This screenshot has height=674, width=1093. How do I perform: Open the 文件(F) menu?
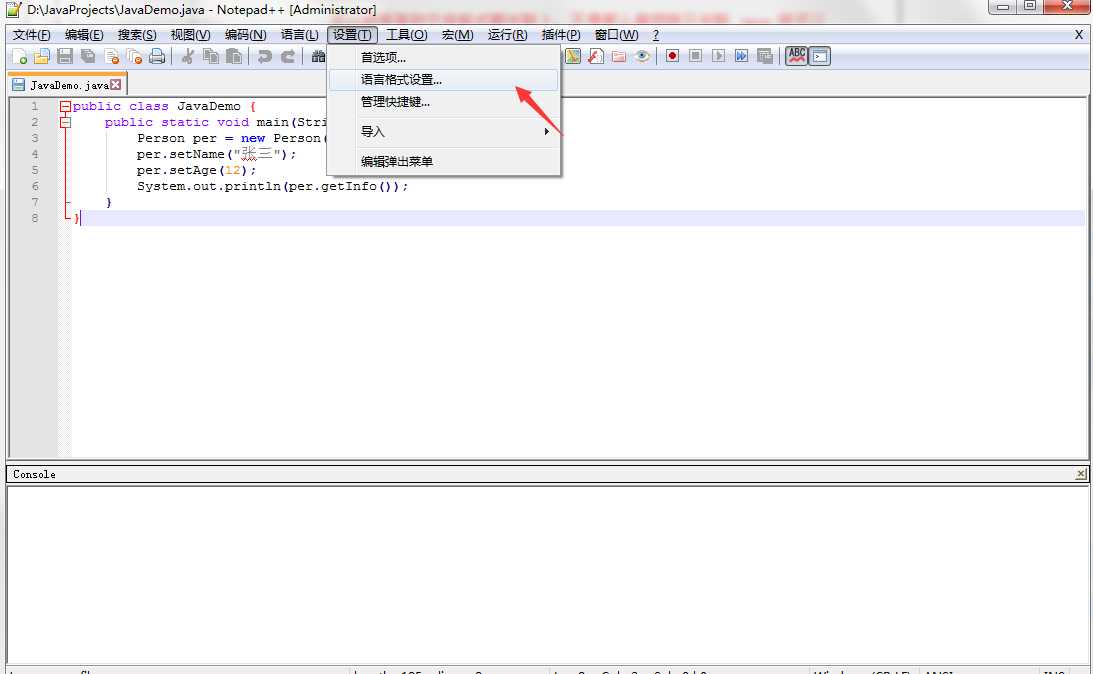[x=31, y=35]
